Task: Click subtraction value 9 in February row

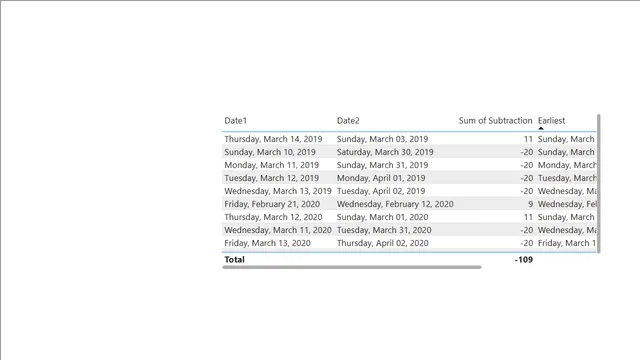Action: coord(530,204)
